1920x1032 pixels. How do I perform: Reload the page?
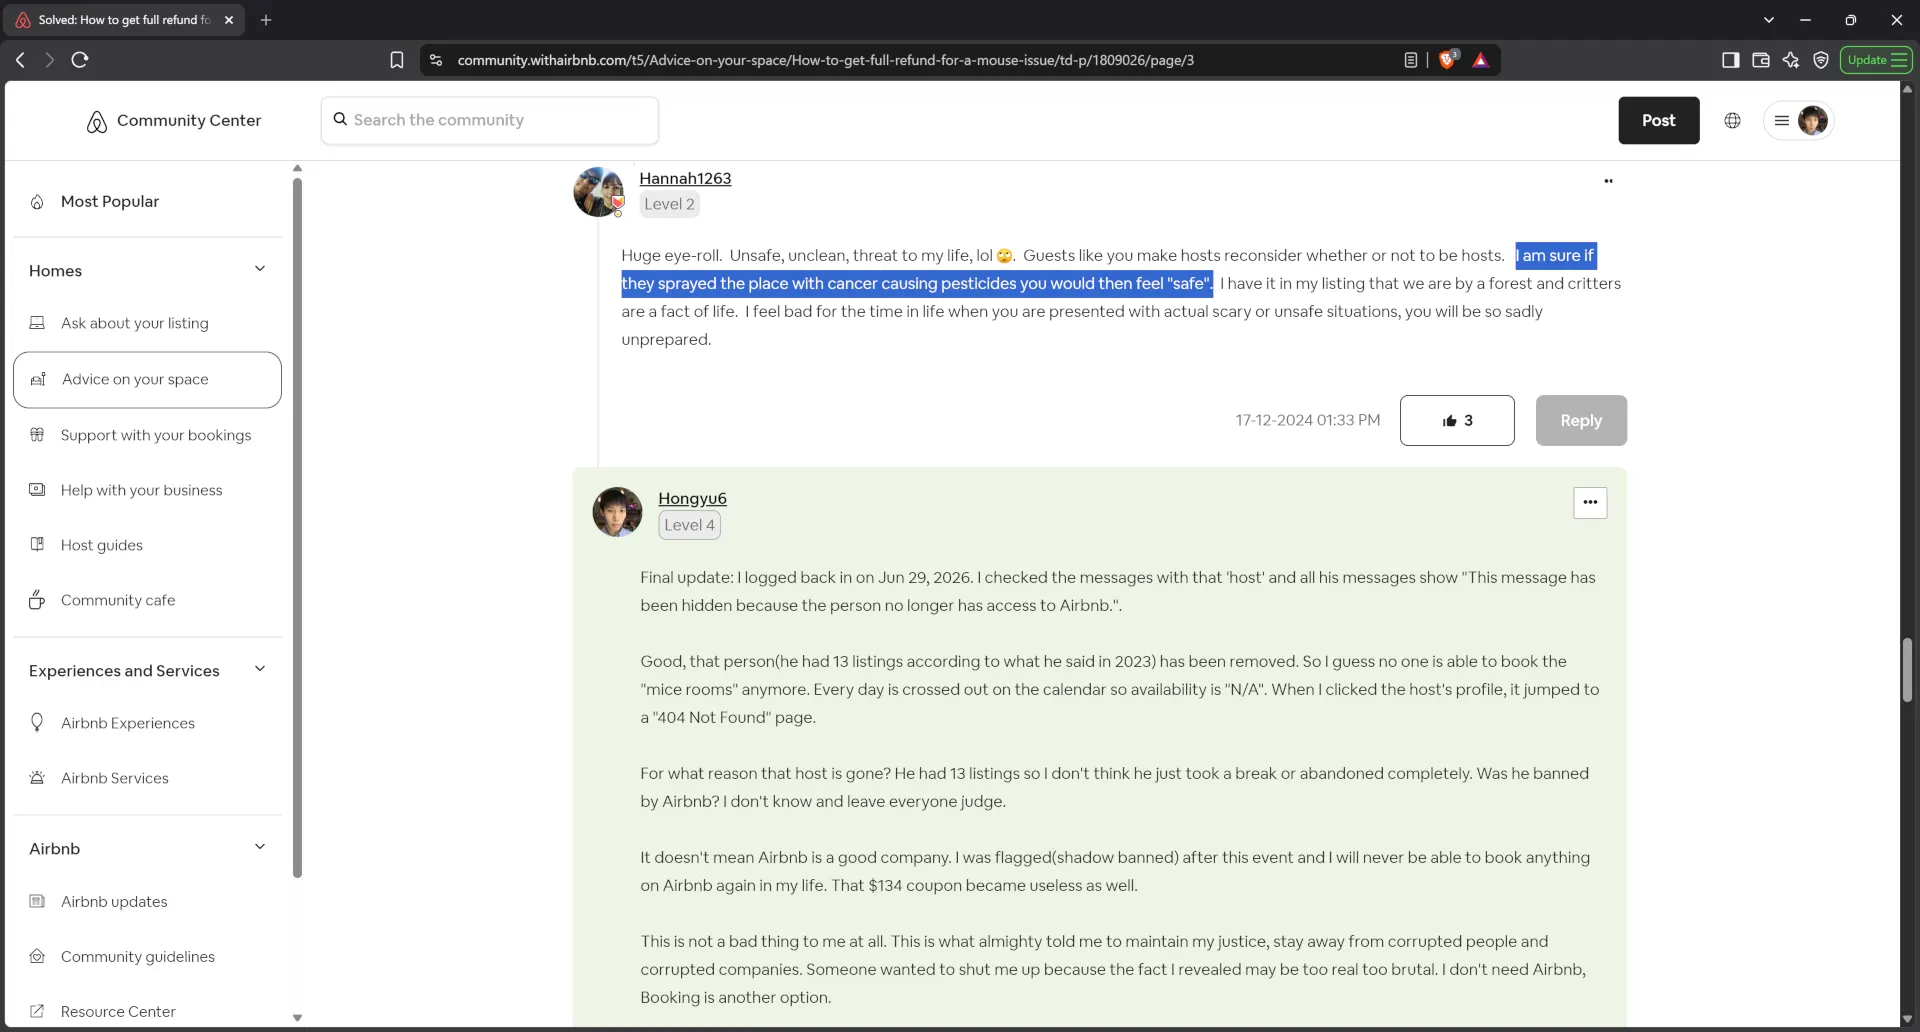pos(80,60)
